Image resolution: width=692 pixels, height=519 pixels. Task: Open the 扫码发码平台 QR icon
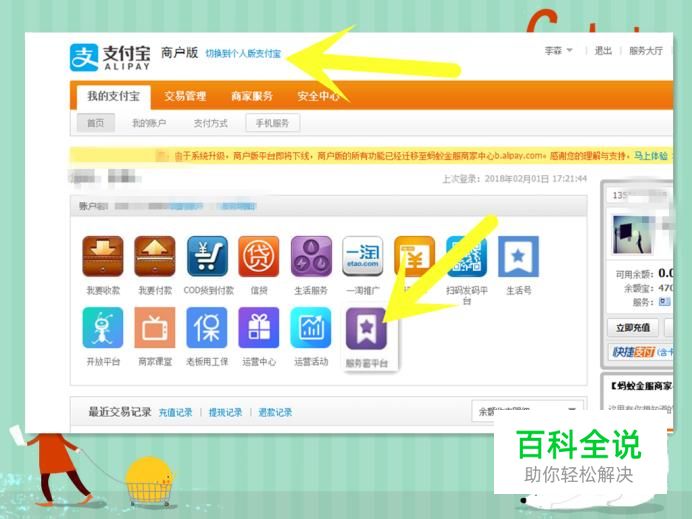click(466, 256)
